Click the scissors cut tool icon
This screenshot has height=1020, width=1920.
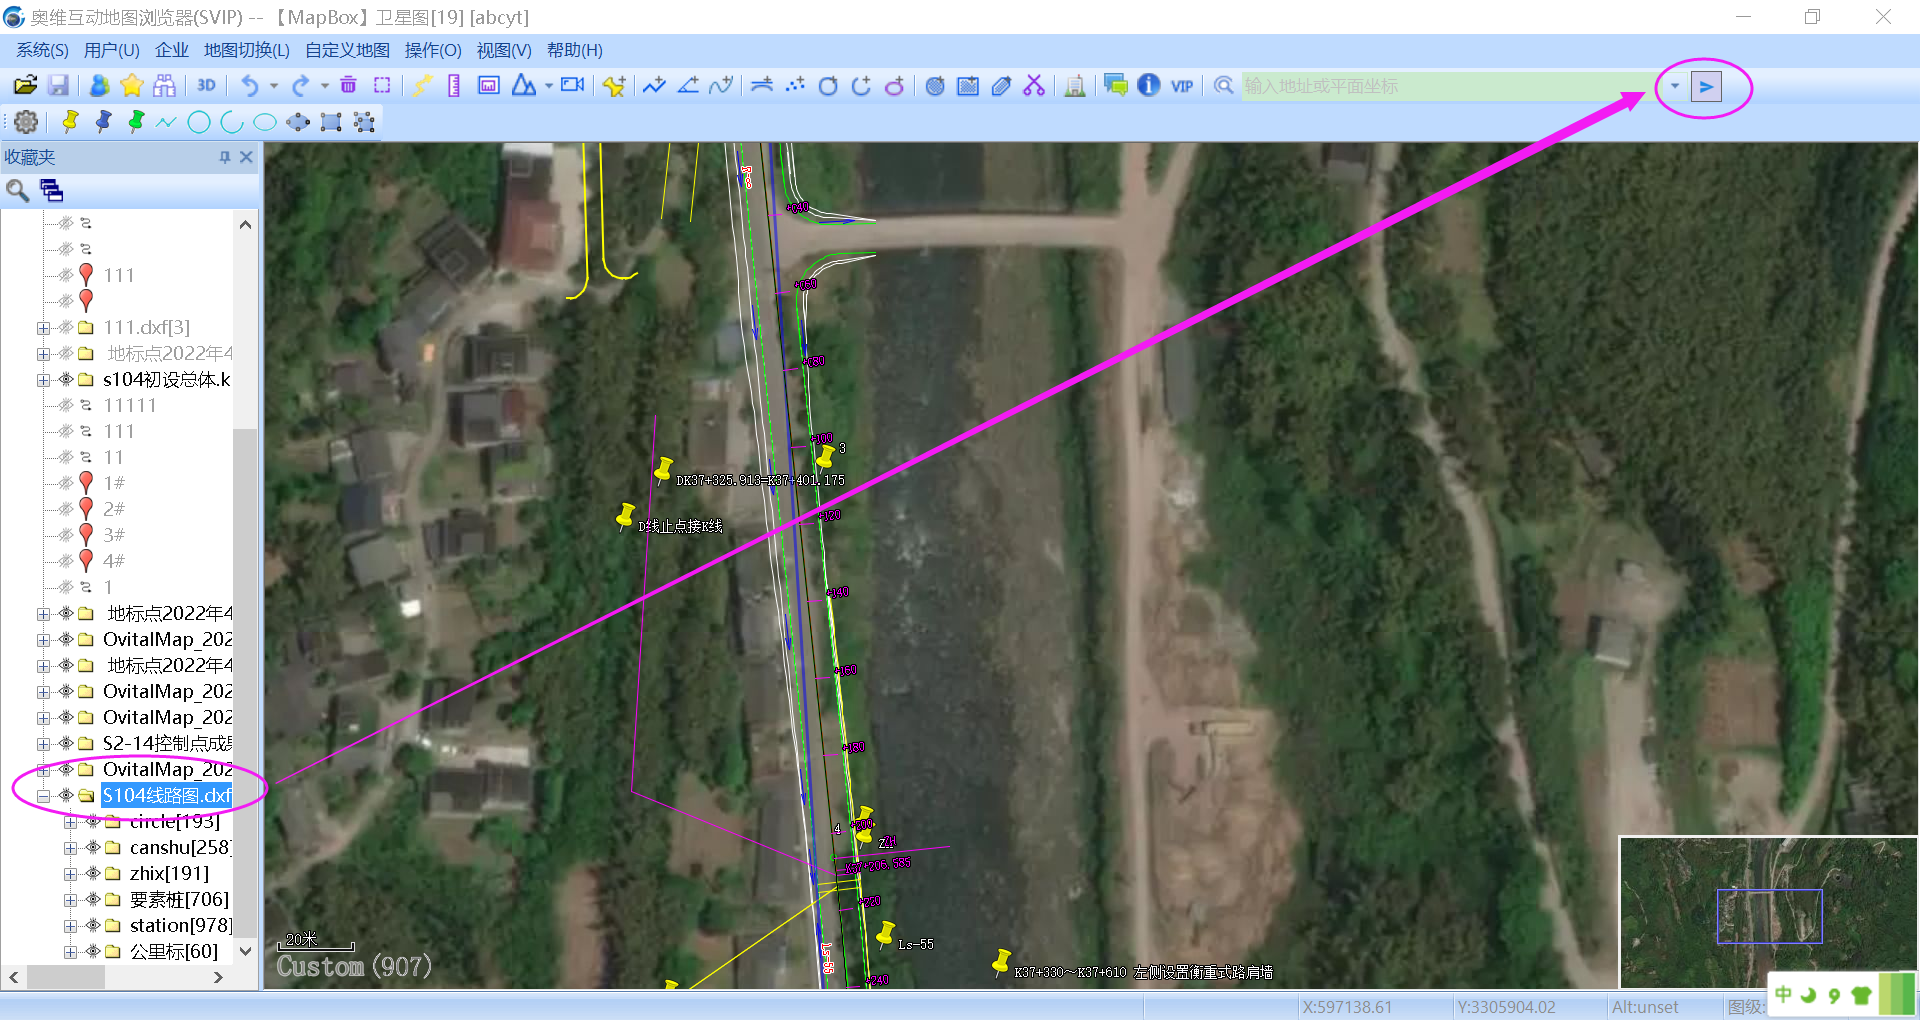(1034, 86)
